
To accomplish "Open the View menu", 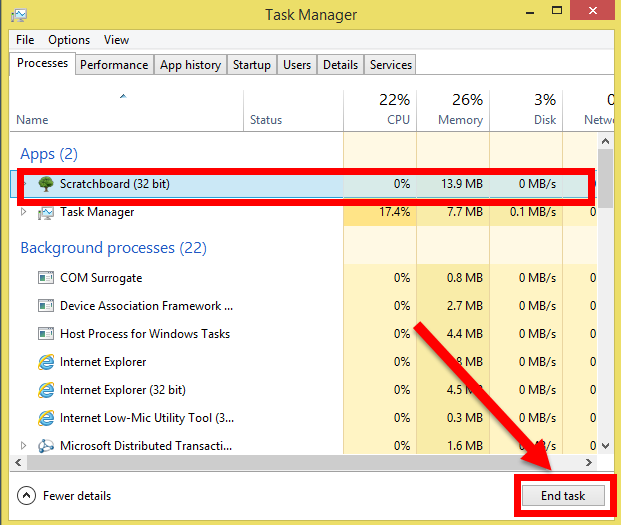I will click(116, 40).
